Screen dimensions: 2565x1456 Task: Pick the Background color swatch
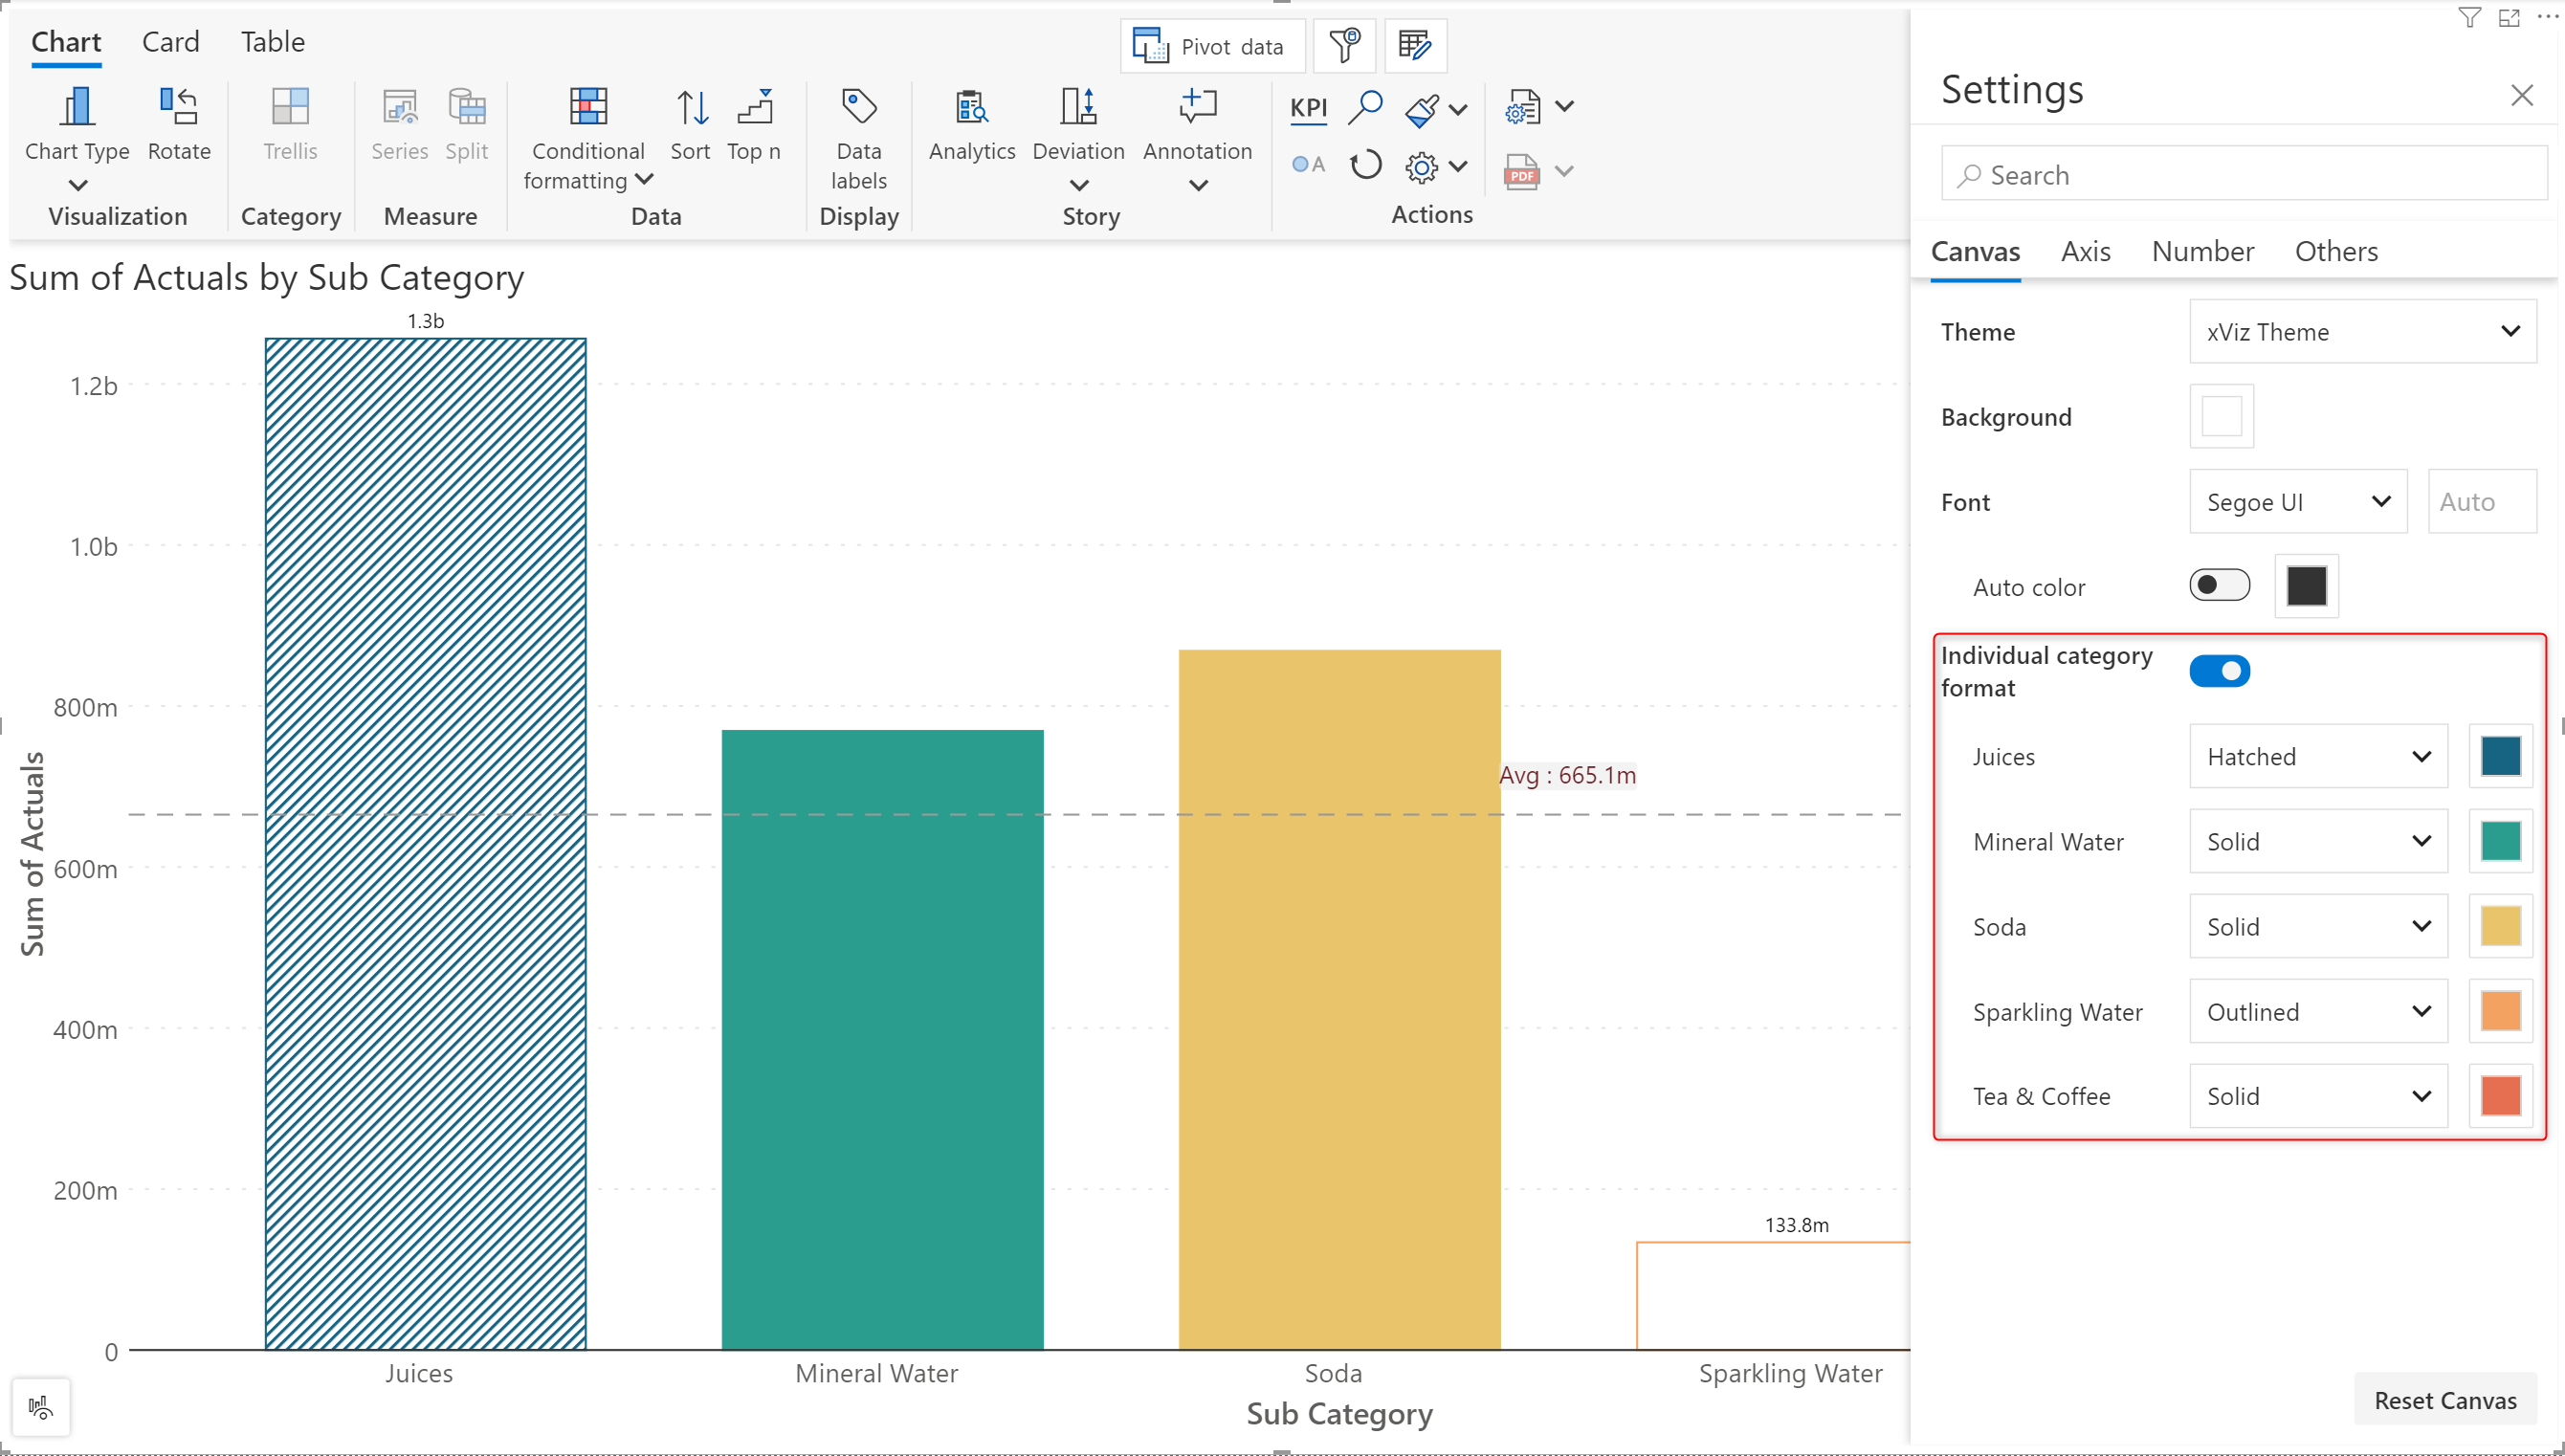click(2221, 416)
